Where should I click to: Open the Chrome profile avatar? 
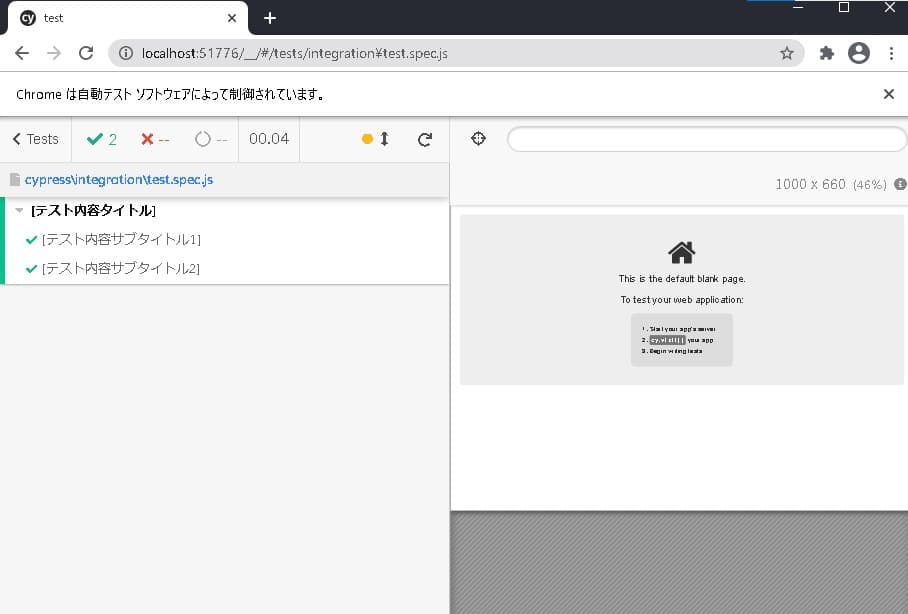859,53
